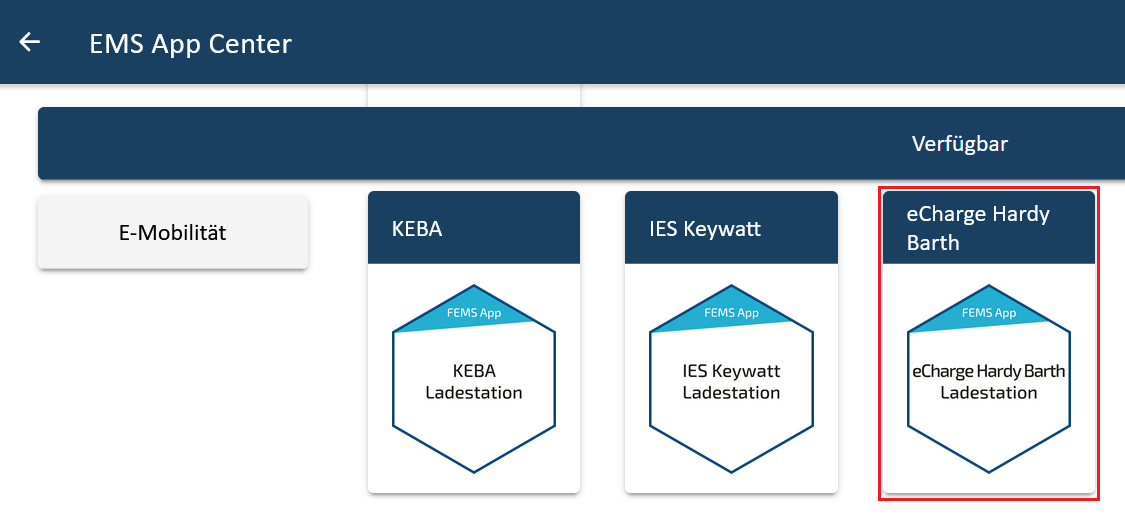The image size is (1125, 519).
Task: Click the IES Keywatt card header
Action: click(731, 228)
